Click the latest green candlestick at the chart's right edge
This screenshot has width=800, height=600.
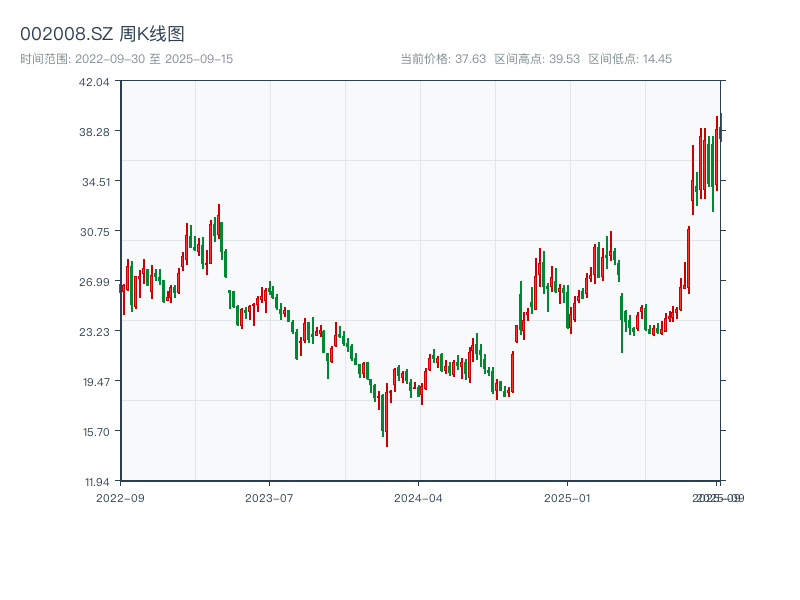721,128
